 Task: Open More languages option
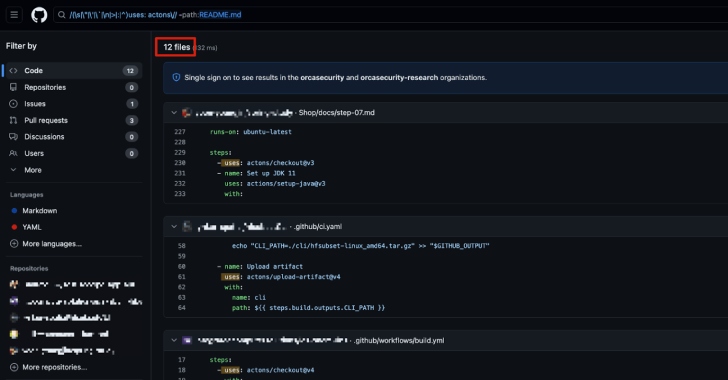pos(52,243)
